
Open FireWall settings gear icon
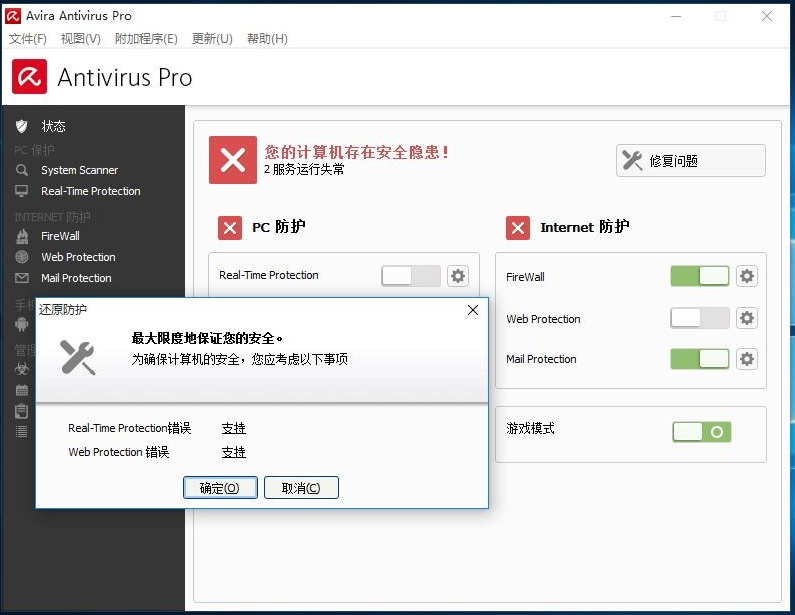click(x=746, y=276)
